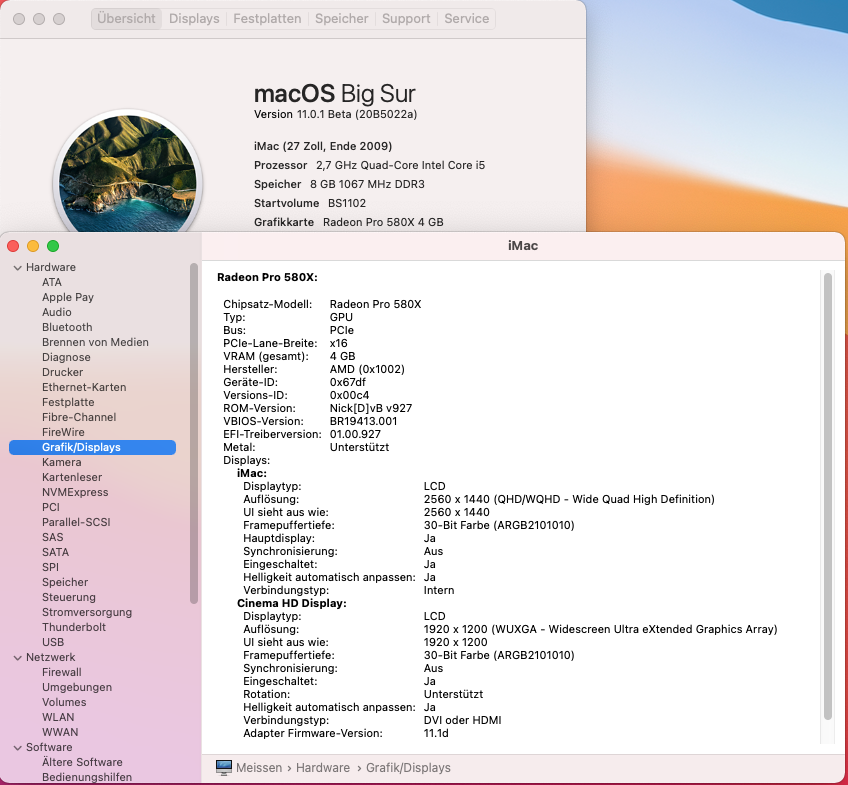Select Drucker in the sidebar
Image resolution: width=848 pixels, height=785 pixels.
click(63, 372)
